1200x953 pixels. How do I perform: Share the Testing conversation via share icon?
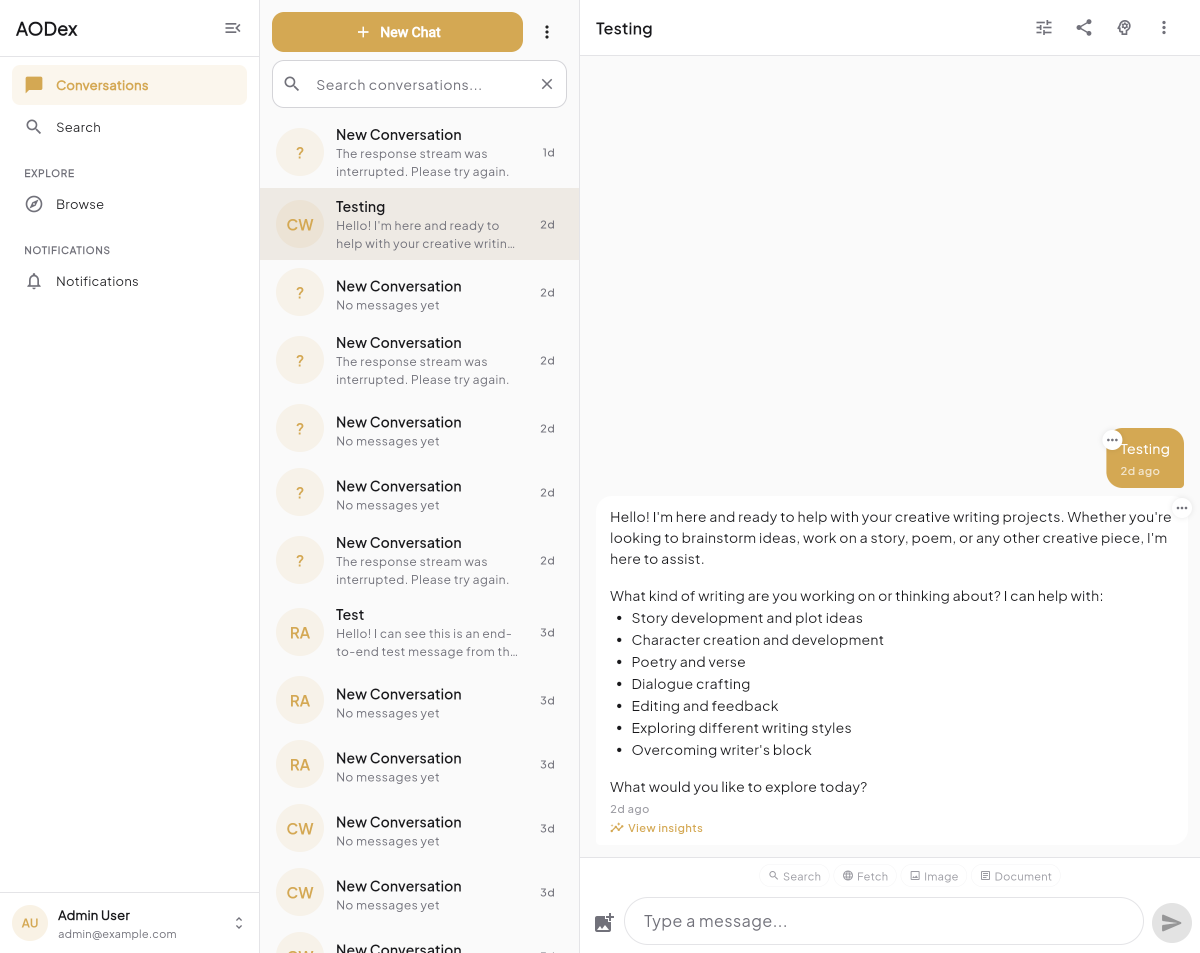[1084, 28]
